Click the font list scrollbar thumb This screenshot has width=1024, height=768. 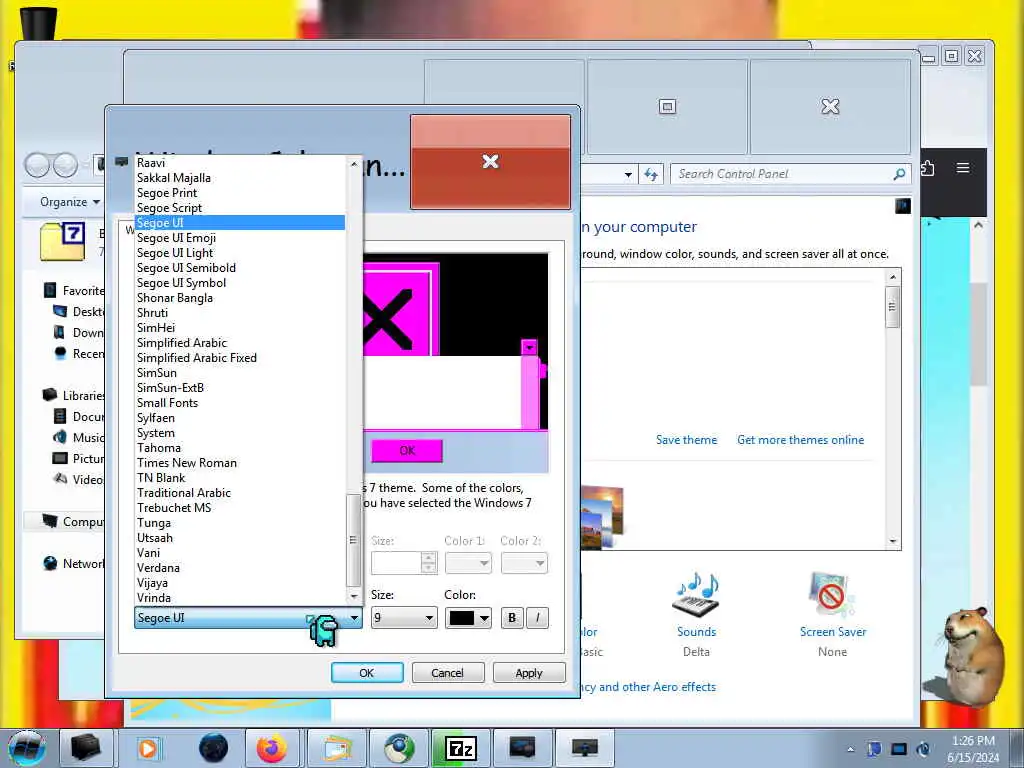(353, 540)
